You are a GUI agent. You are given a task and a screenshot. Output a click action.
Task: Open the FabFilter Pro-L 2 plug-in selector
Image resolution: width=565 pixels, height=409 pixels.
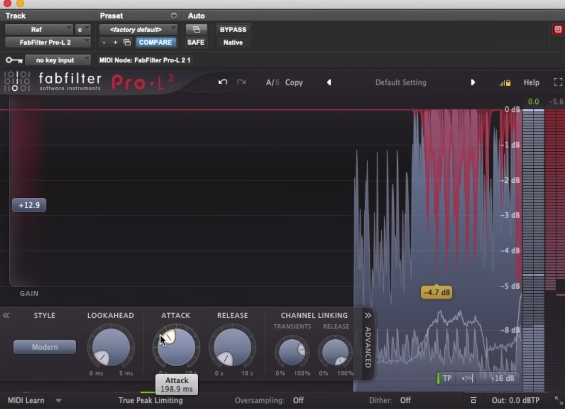47,43
